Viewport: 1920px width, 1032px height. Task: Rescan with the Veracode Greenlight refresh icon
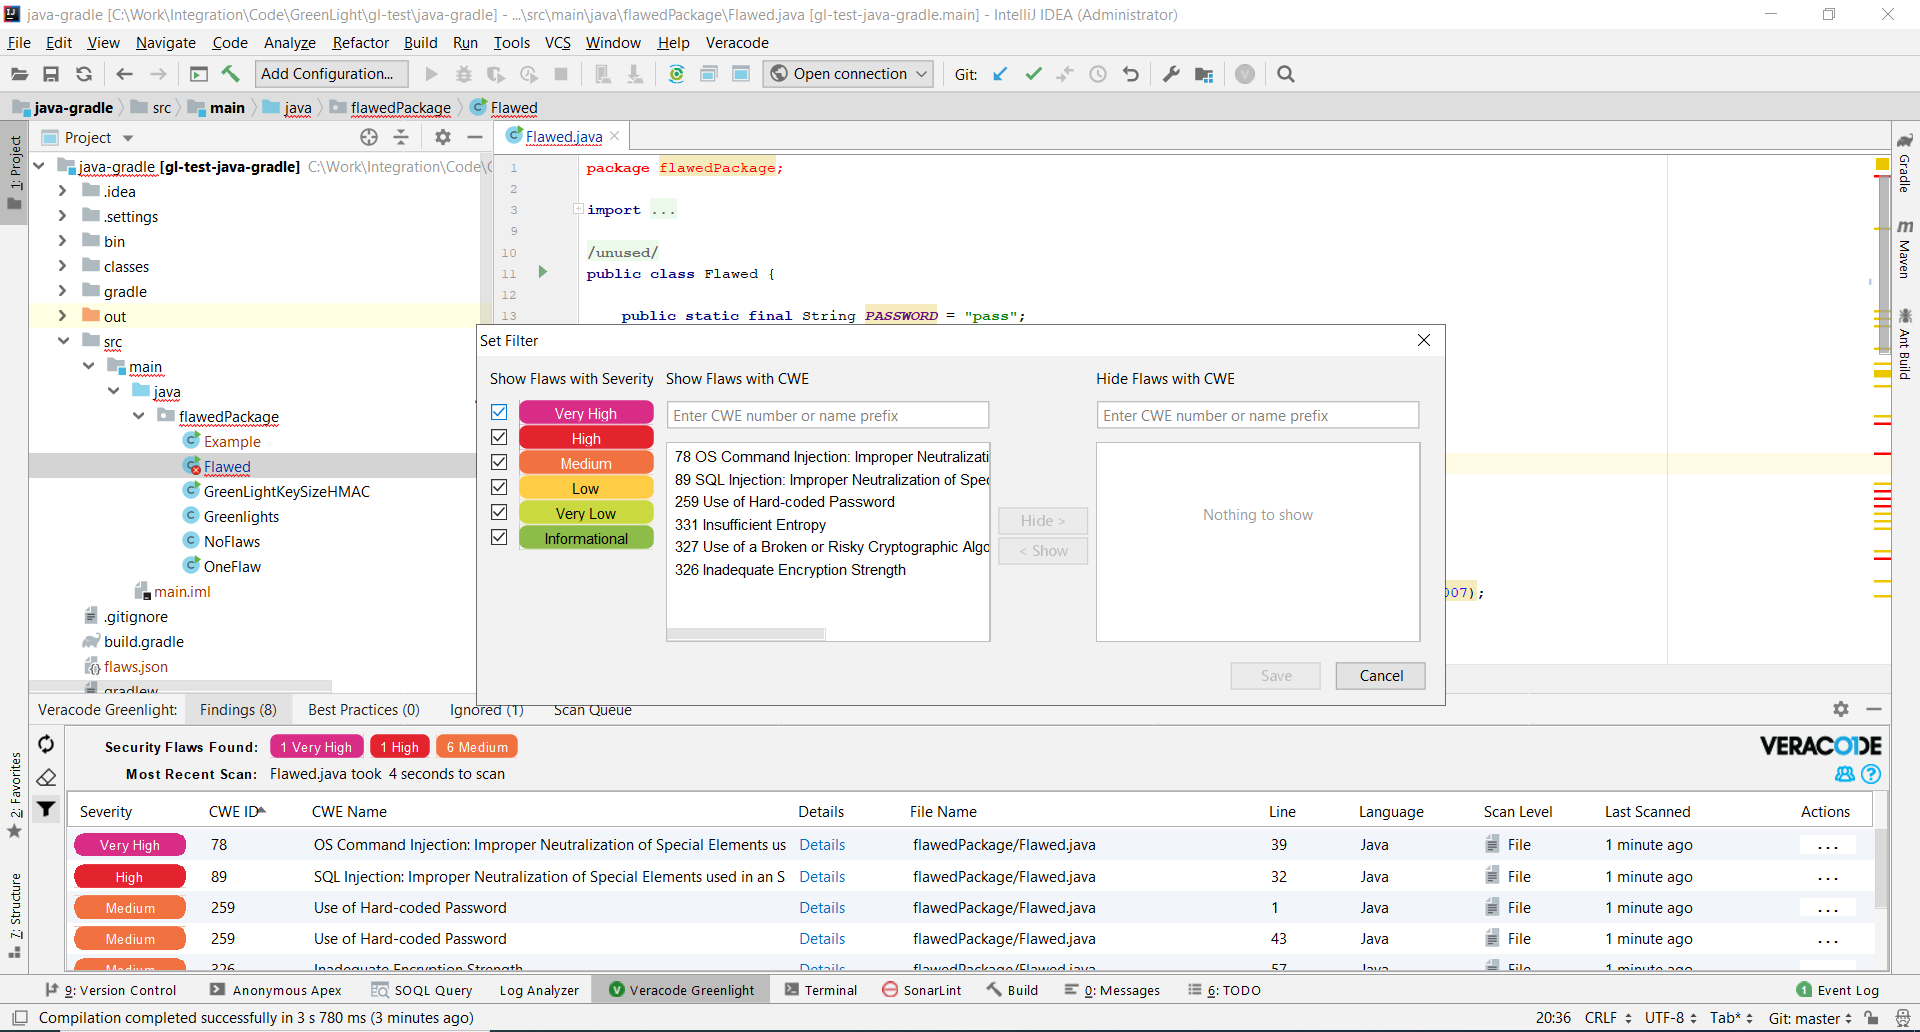(x=45, y=744)
